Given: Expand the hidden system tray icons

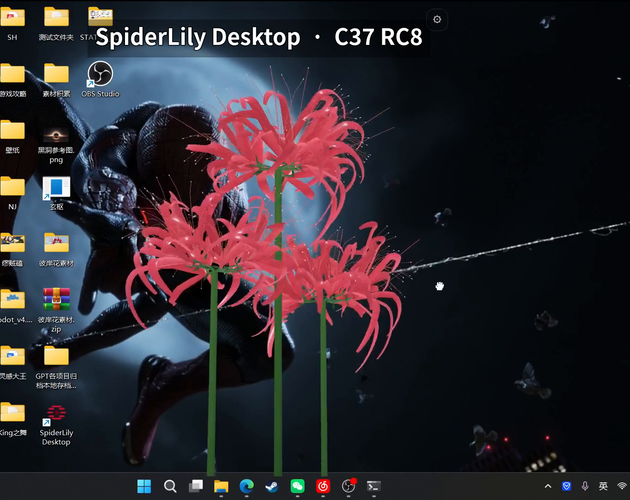Looking at the screenshot, I should 548,486.
